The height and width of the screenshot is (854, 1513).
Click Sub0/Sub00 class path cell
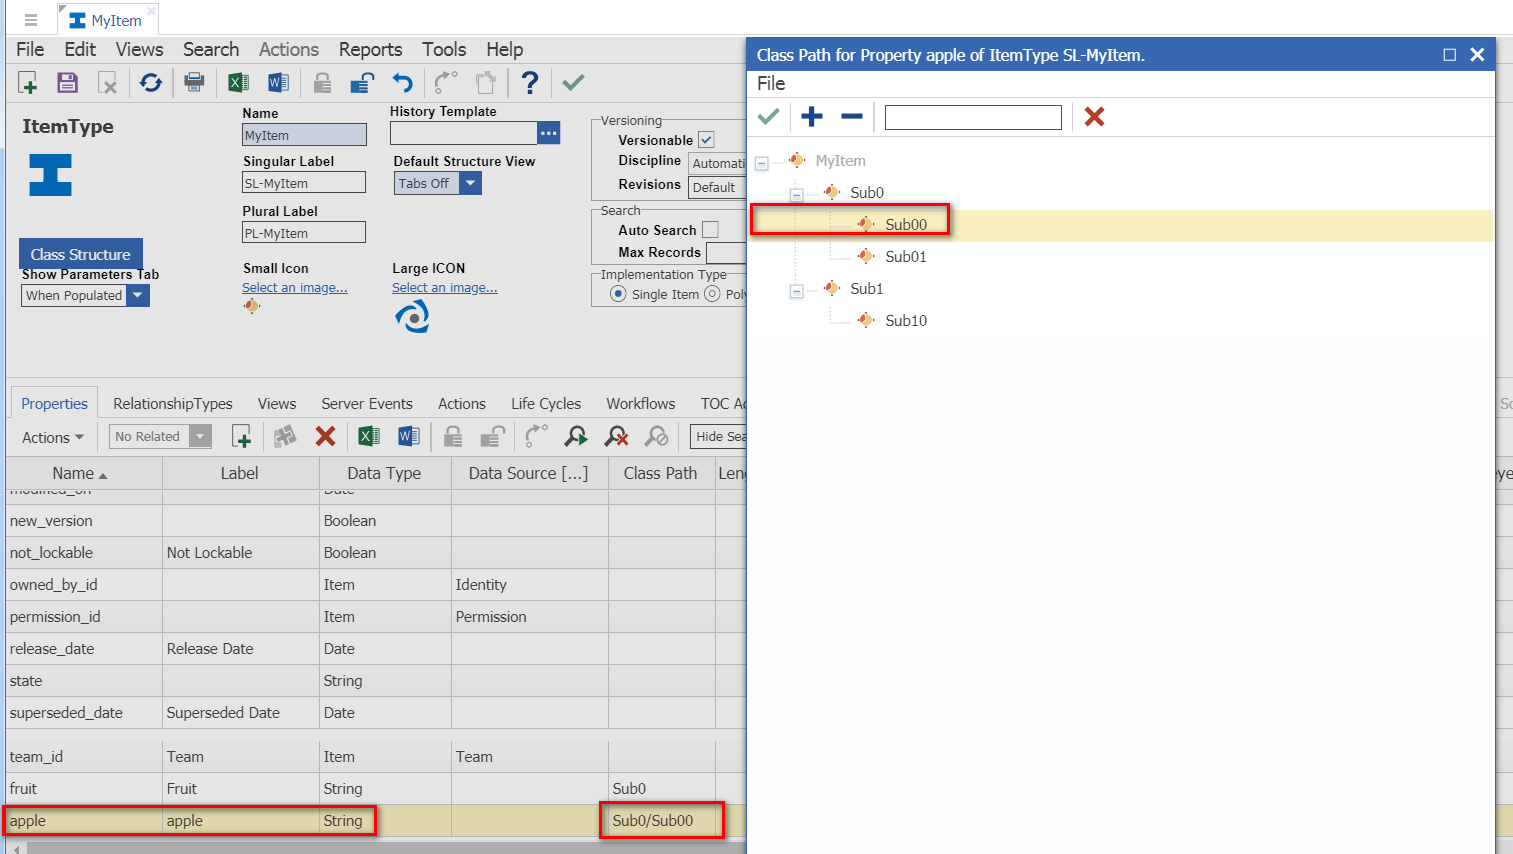662,820
